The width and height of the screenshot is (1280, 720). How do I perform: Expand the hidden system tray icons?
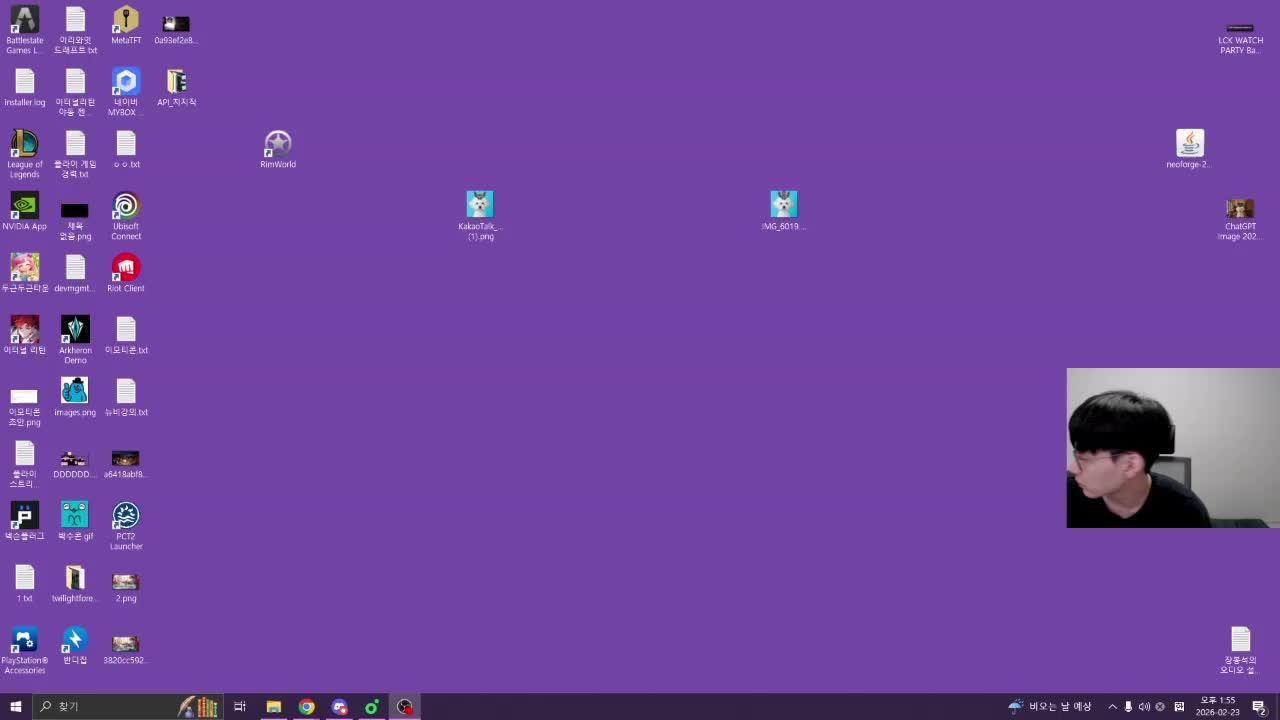(x=1112, y=707)
